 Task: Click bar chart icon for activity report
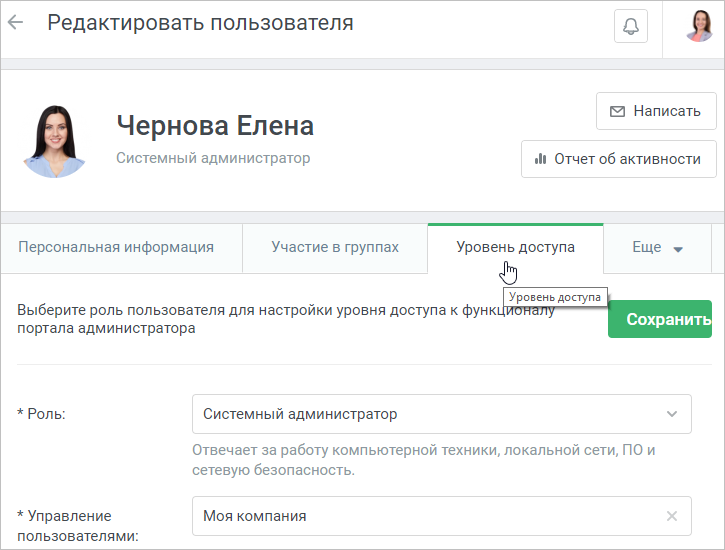540,159
